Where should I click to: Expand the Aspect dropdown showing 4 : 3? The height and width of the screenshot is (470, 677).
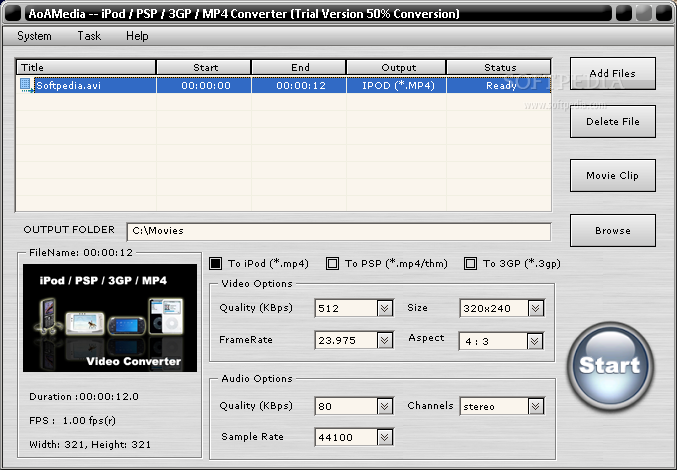click(535, 341)
